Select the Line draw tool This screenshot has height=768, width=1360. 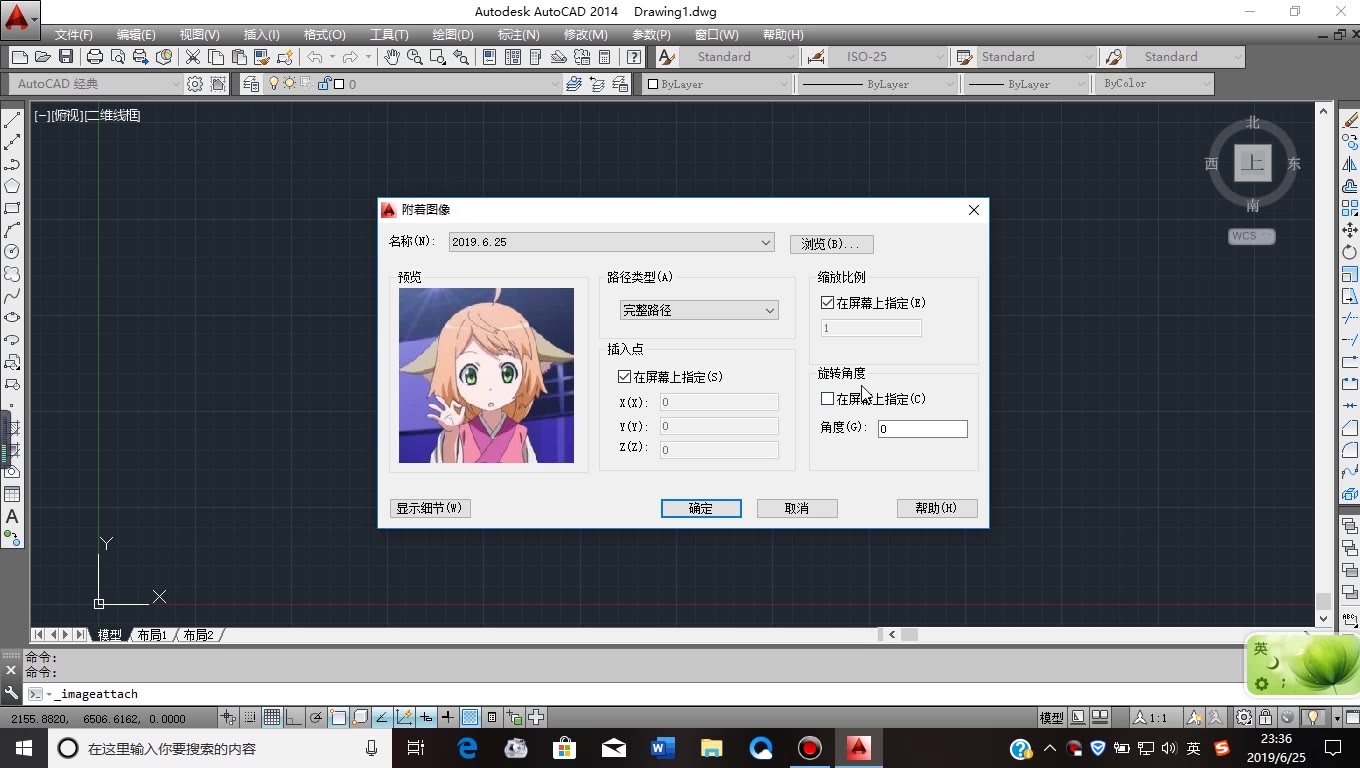coord(12,120)
